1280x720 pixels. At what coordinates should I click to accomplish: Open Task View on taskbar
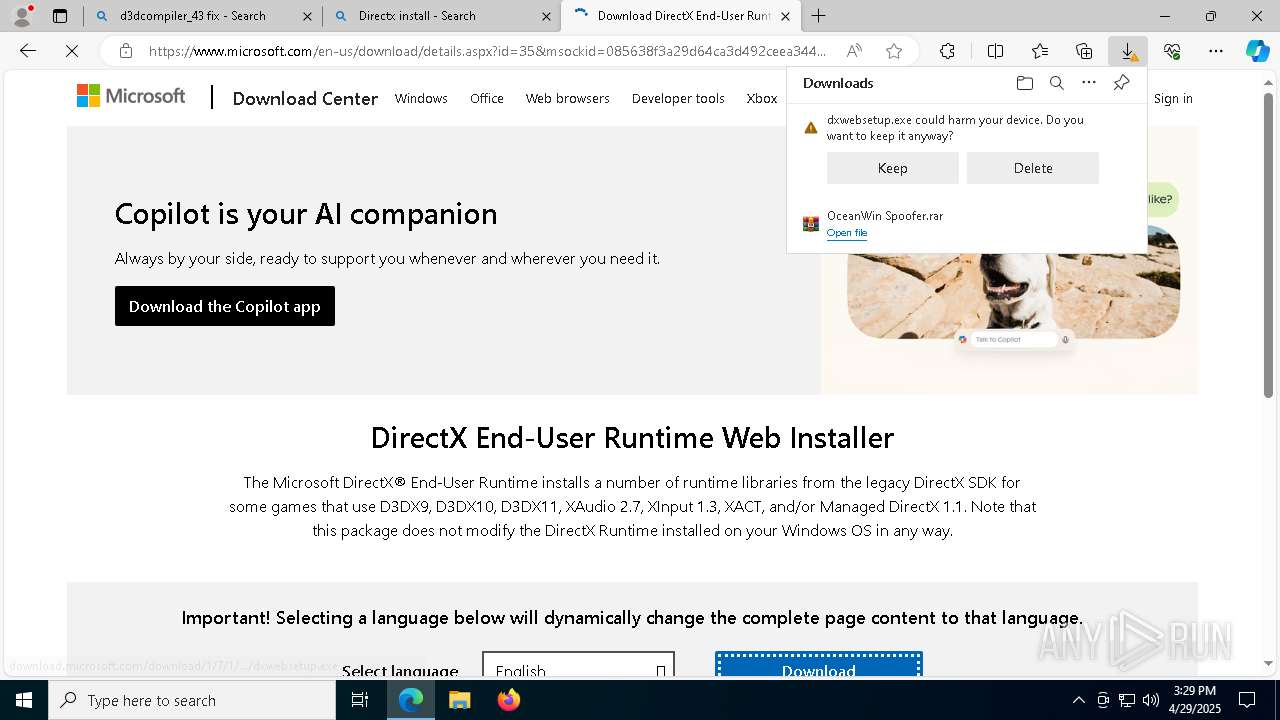[361, 700]
